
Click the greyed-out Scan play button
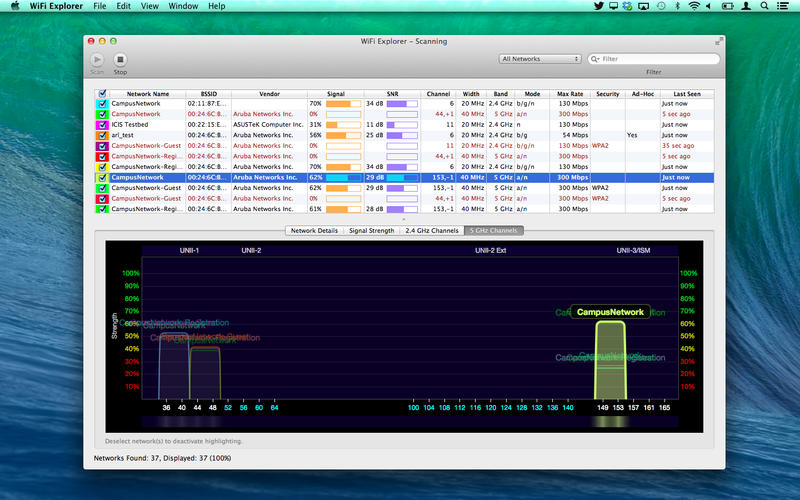click(97, 60)
